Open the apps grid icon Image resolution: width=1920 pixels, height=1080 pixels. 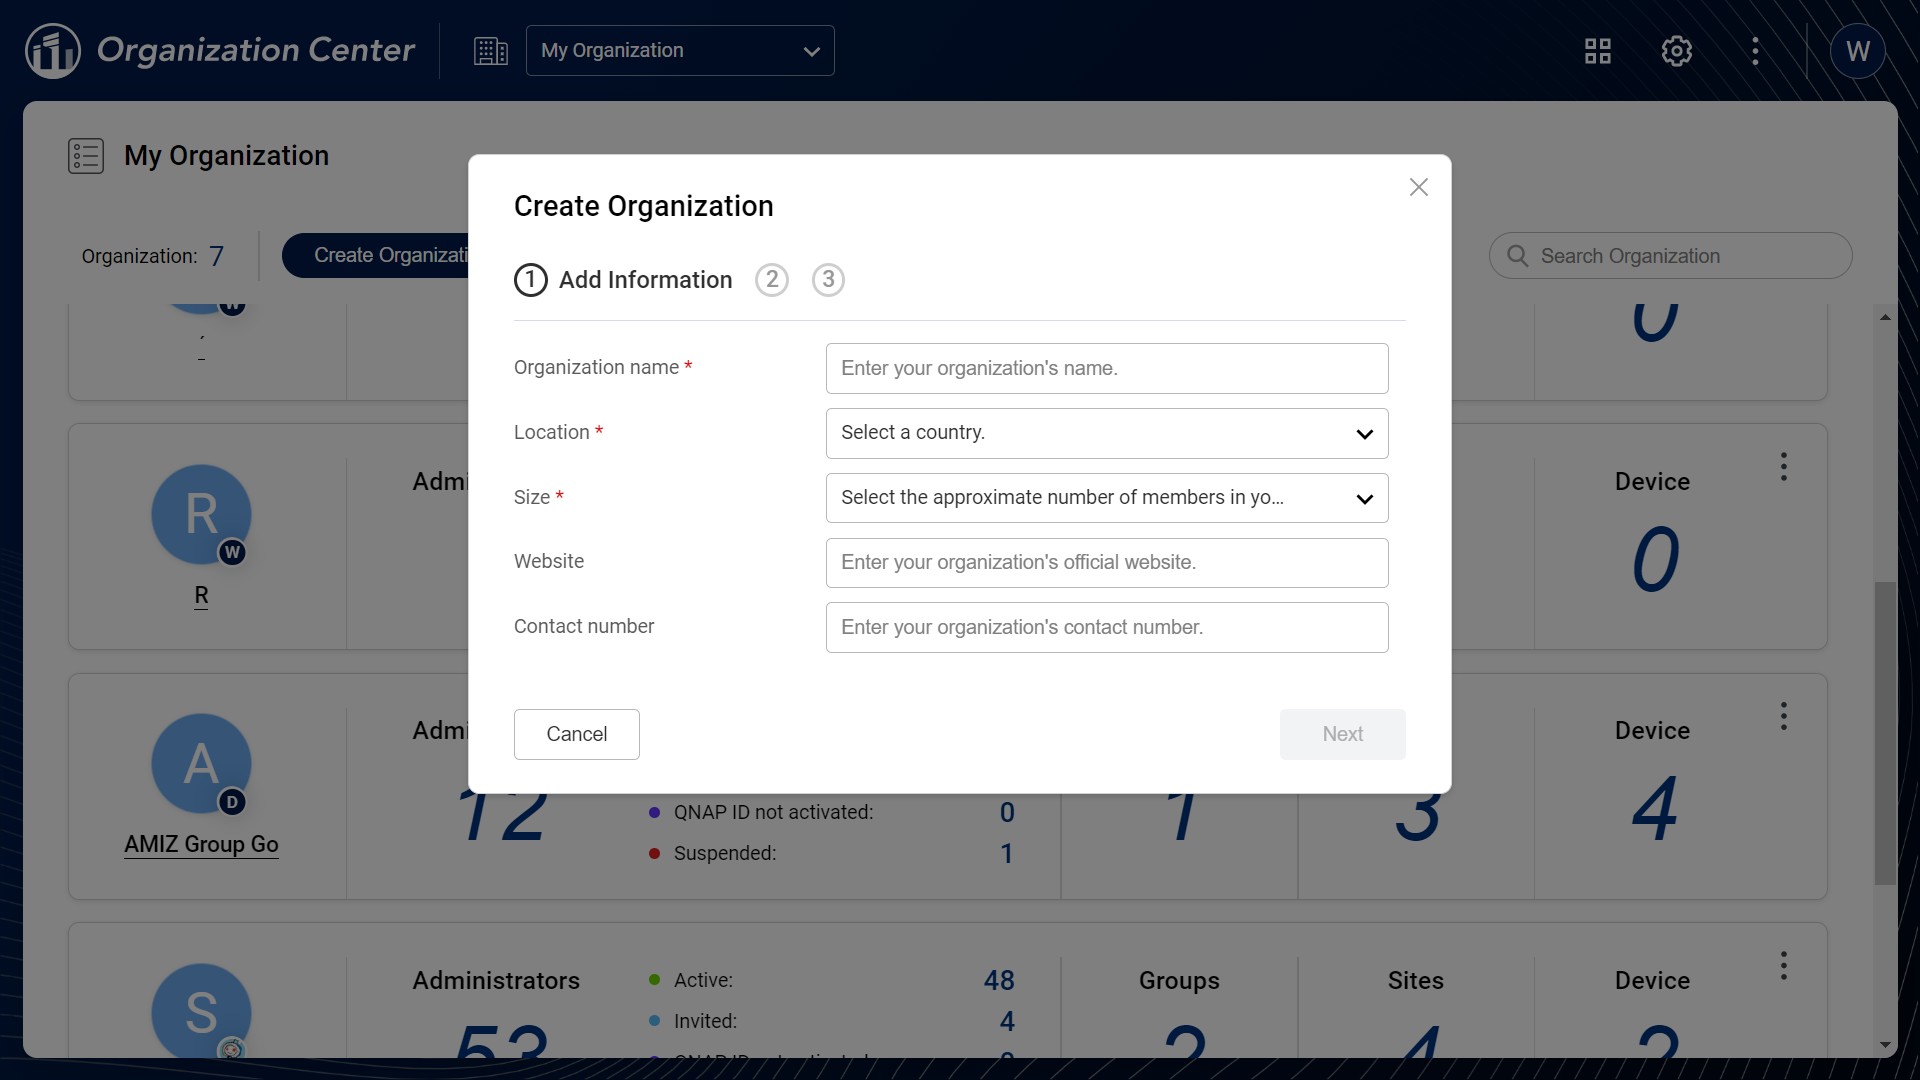tap(1598, 51)
